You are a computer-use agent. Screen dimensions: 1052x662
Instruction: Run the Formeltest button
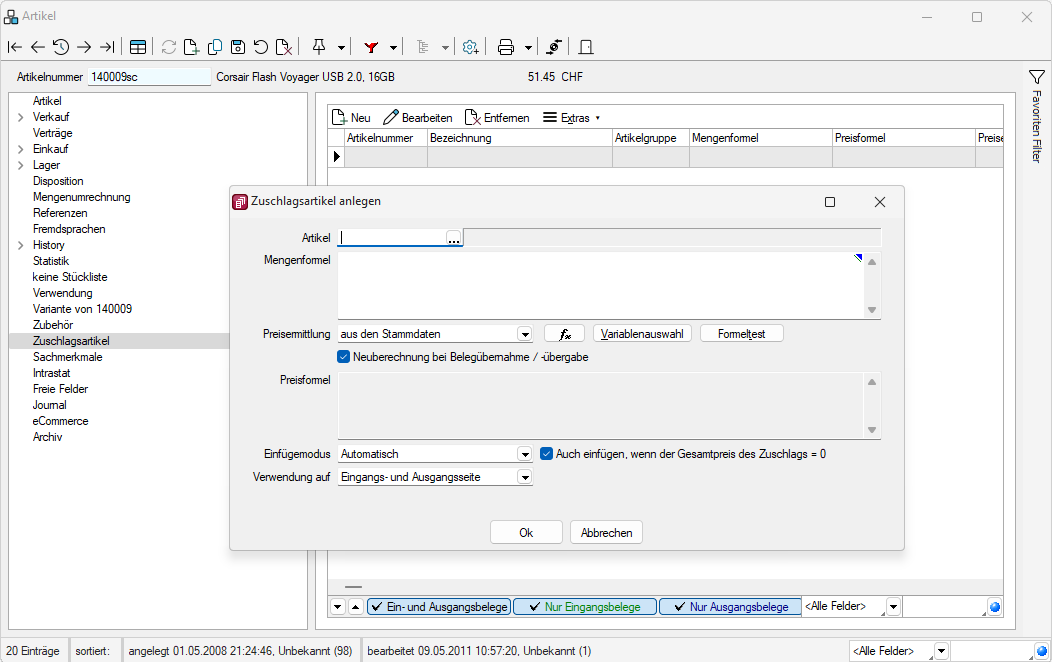(x=741, y=334)
